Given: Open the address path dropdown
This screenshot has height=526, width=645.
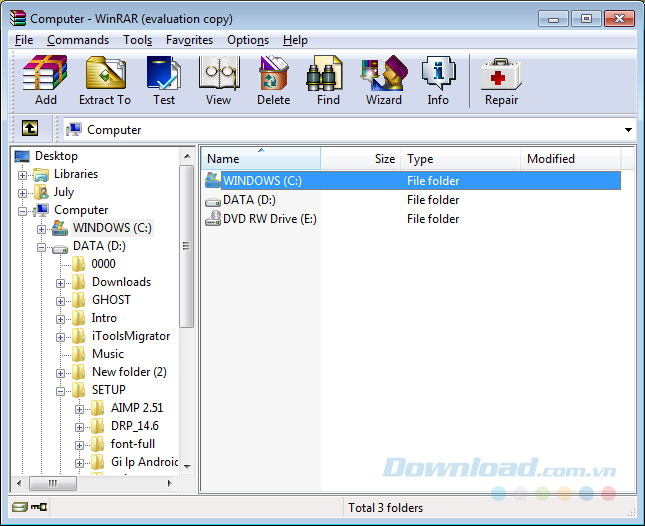Looking at the screenshot, I should pyautogui.click(x=628, y=130).
